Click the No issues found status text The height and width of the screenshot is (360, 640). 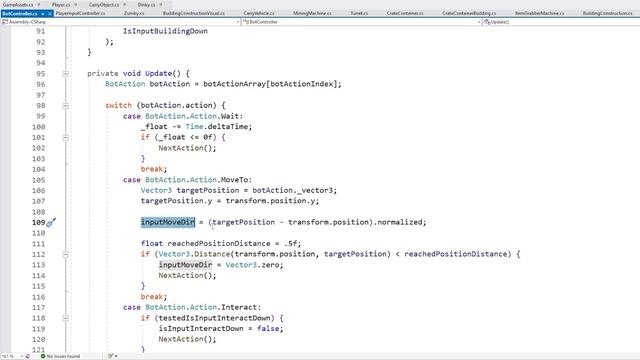63,356
